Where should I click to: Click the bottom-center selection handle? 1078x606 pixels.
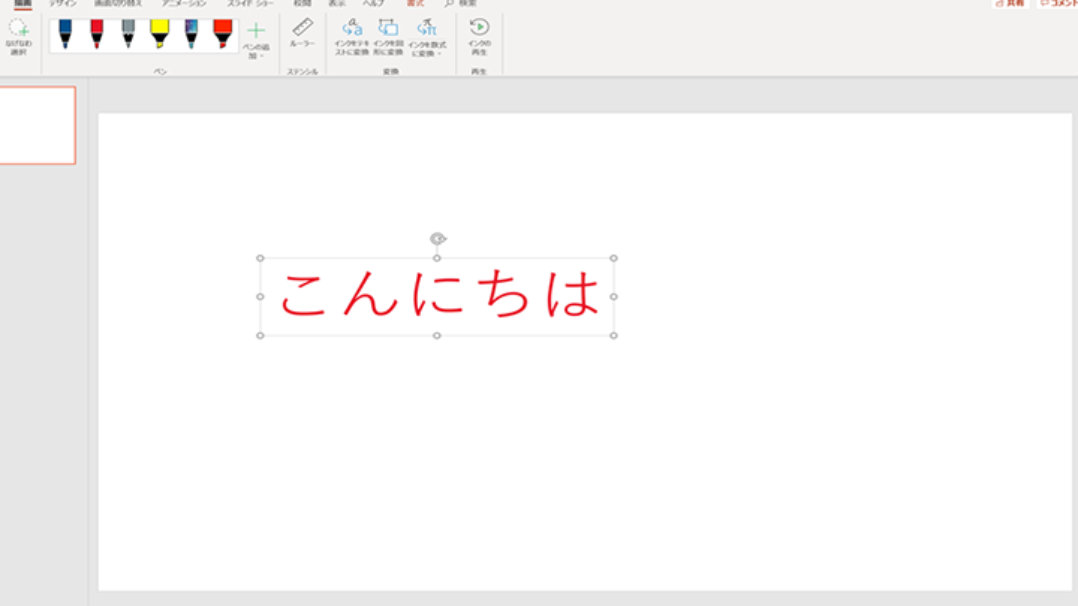point(437,336)
